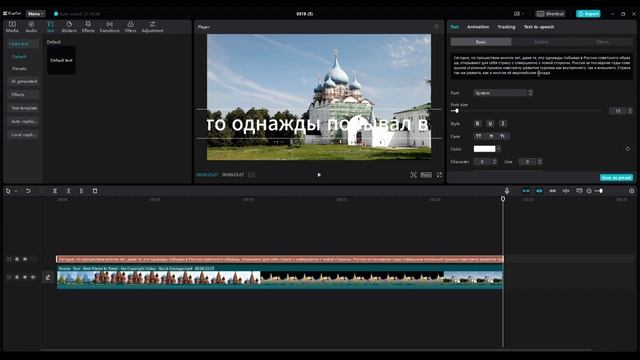Open the layout icon in the title bar
This screenshot has height=360, width=640.
pyautogui.click(x=517, y=13)
